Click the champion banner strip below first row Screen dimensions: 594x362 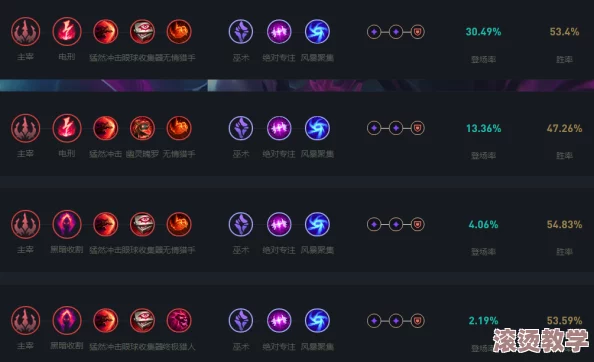tap(297, 85)
